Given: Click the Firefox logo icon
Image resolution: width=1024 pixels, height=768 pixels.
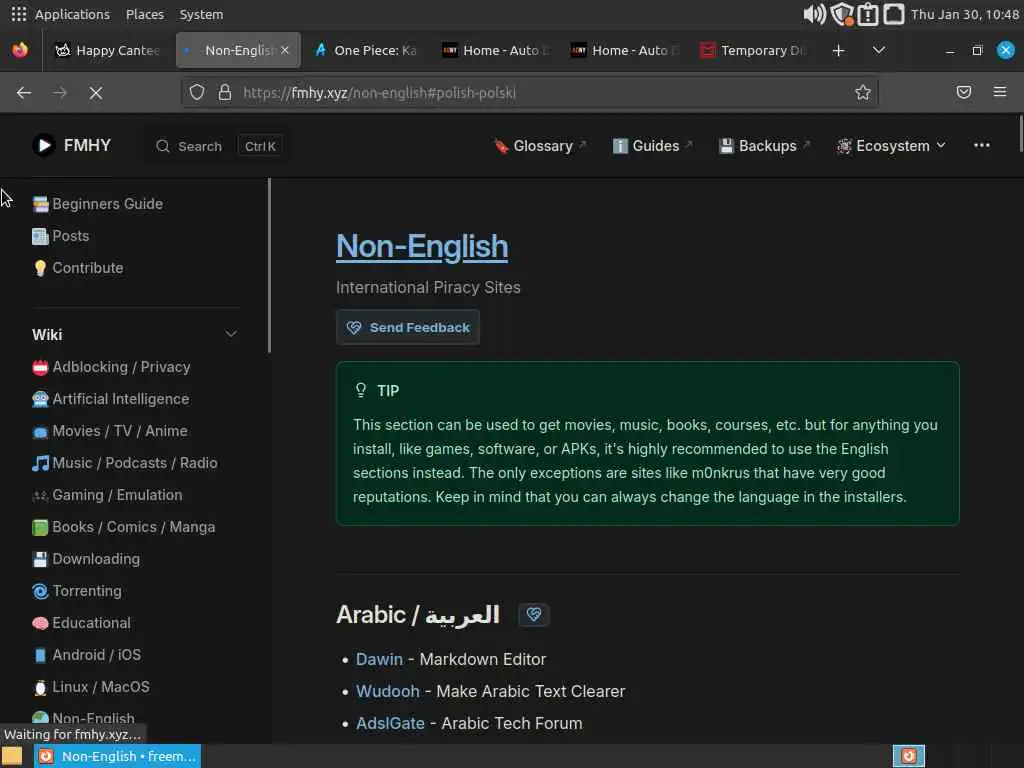Looking at the screenshot, I should (x=20, y=50).
